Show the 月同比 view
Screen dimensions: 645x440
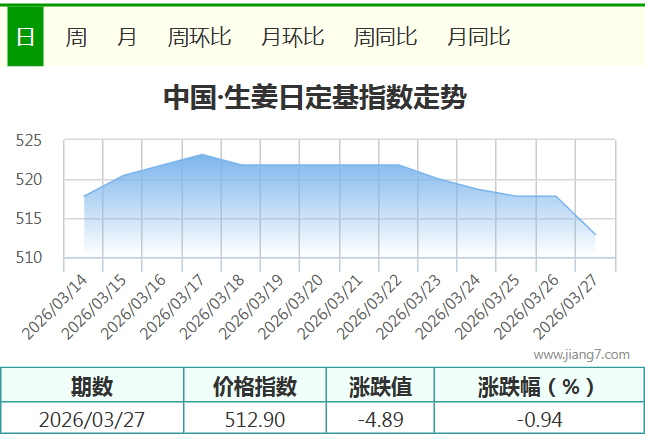[x=478, y=37]
